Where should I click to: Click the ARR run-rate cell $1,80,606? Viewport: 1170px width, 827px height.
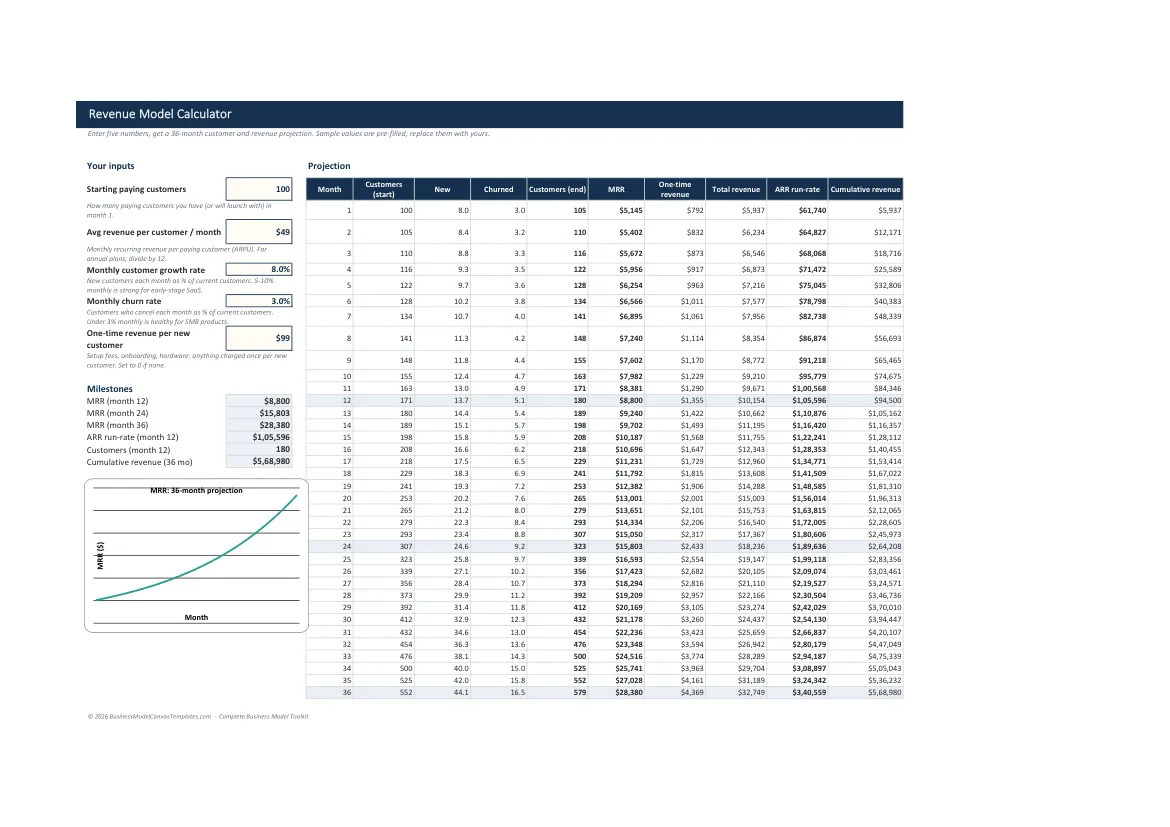tap(797, 534)
